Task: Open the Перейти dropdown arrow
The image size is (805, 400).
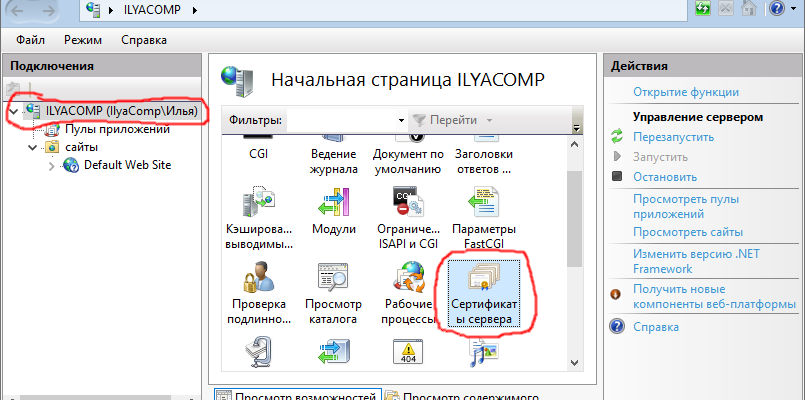Action: coord(489,121)
